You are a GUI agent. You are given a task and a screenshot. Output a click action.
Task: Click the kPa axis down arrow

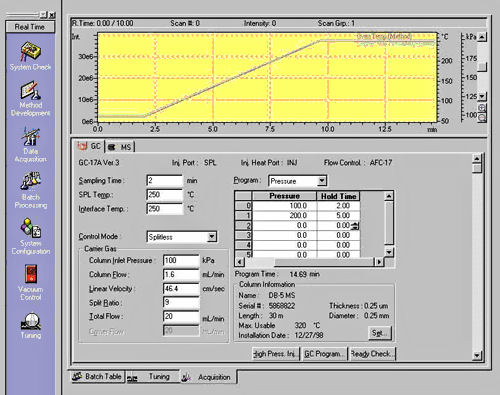(x=482, y=96)
